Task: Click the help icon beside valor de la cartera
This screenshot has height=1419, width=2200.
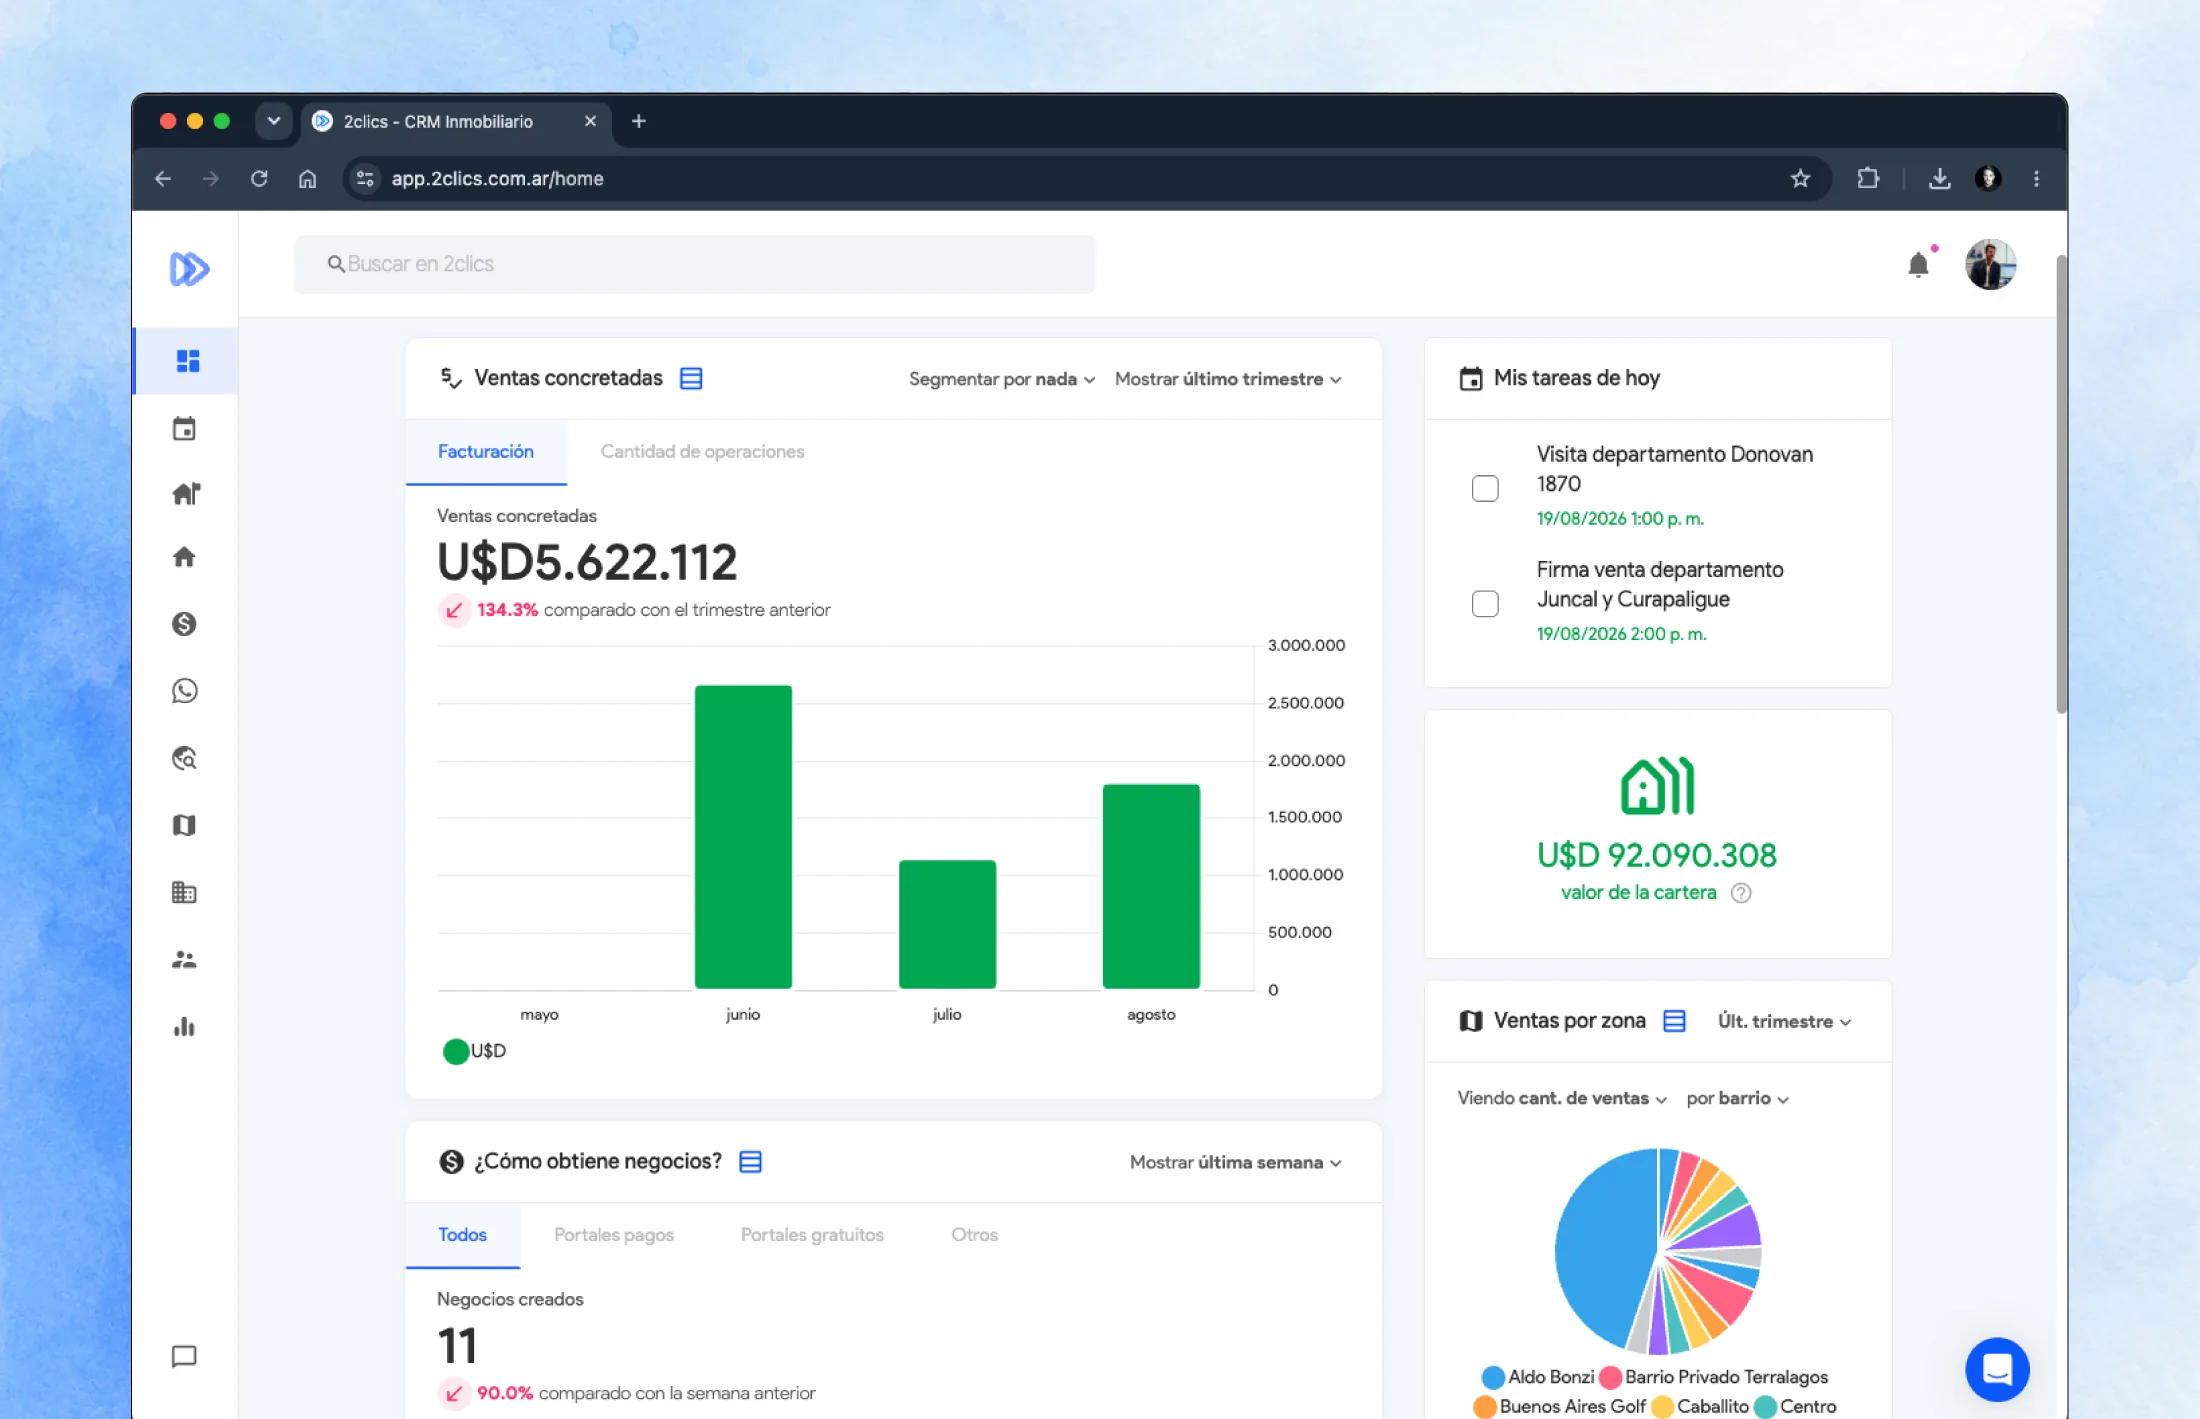Action: coord(1741,893)
